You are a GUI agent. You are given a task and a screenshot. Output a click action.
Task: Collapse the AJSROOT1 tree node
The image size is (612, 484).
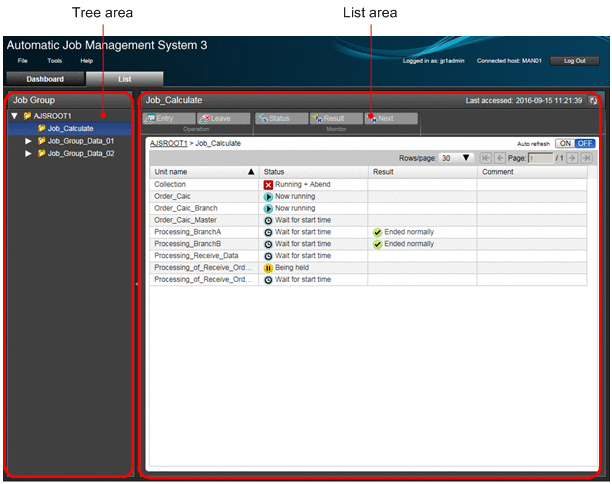pos(14,116)
